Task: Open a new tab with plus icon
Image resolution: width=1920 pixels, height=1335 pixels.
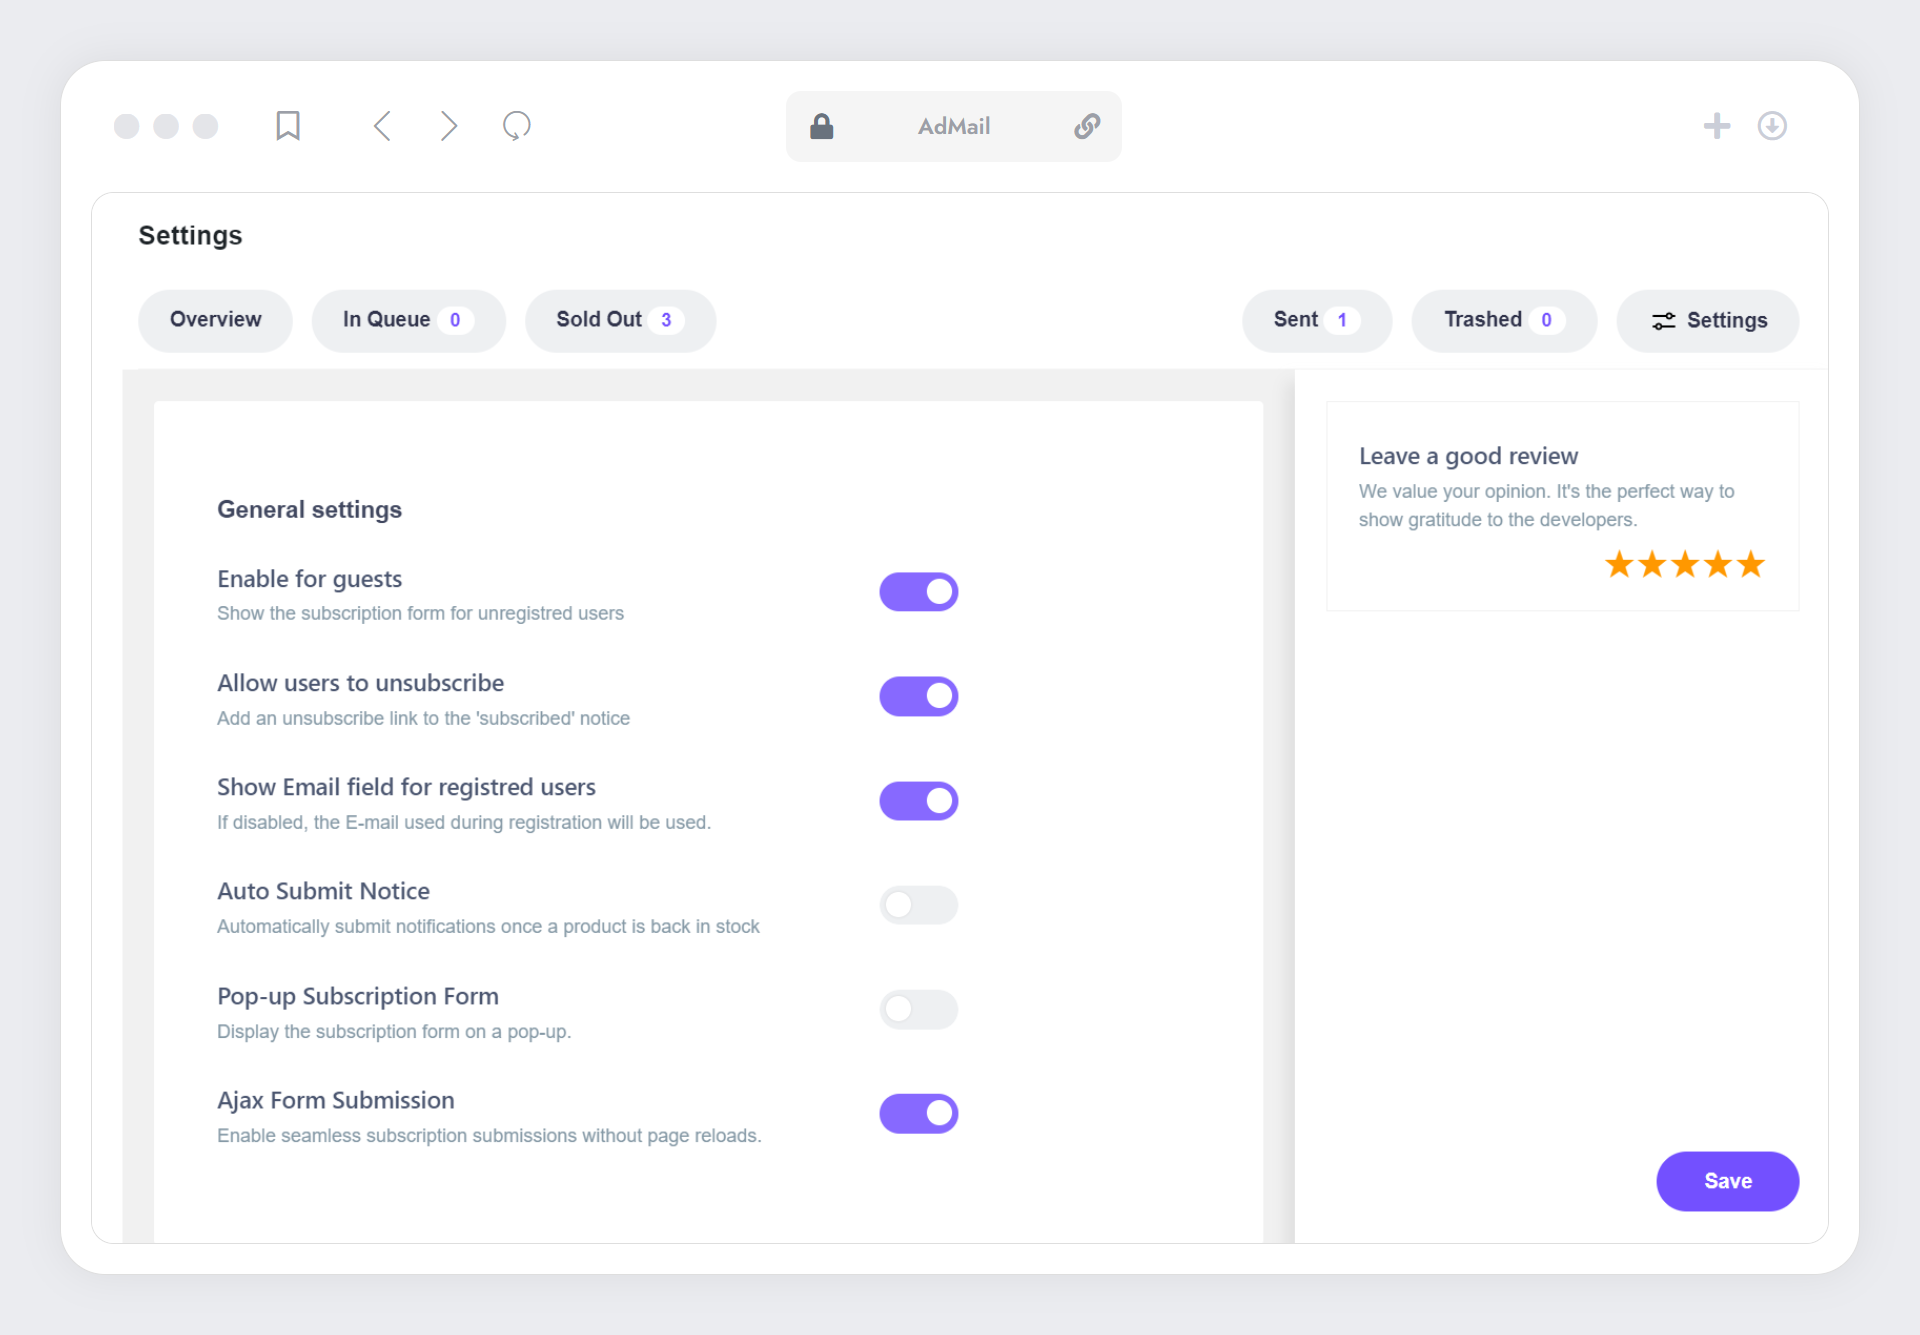Action: click(x=1716, y=126)
